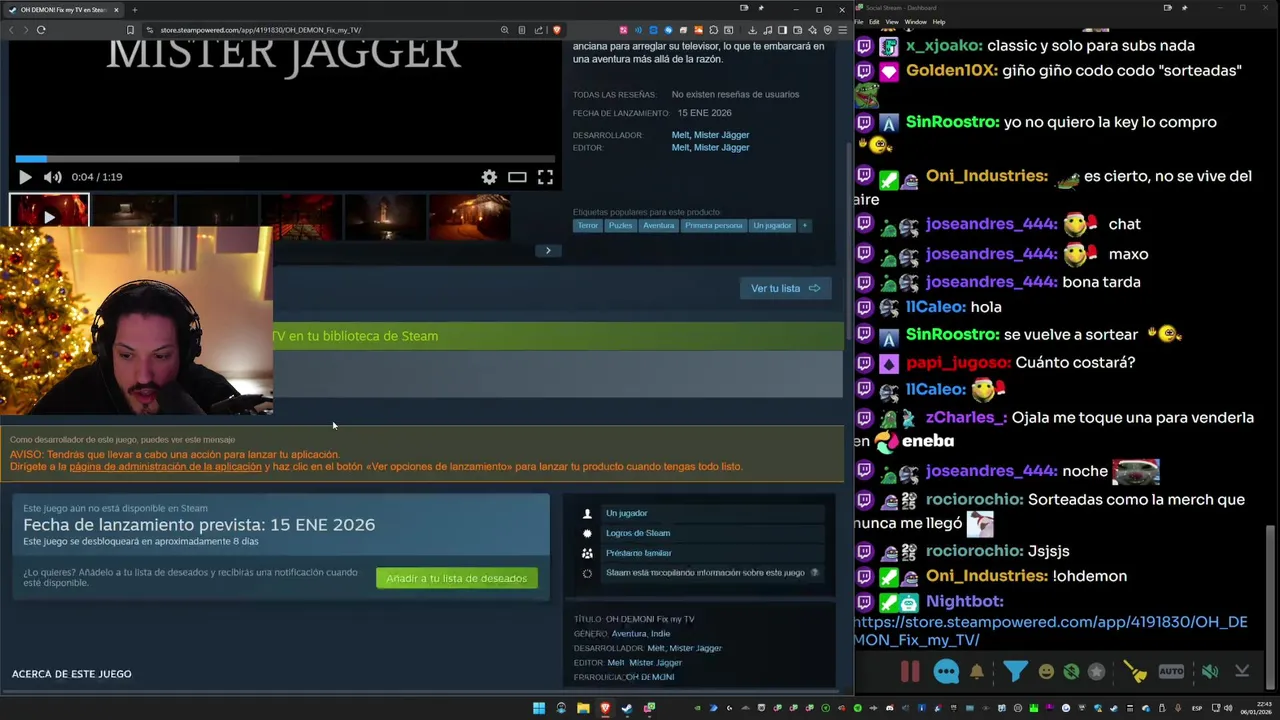This screenshot has width=1280, height=720.
Task: Open Brave browser taskbar icon
Action: 605,709
